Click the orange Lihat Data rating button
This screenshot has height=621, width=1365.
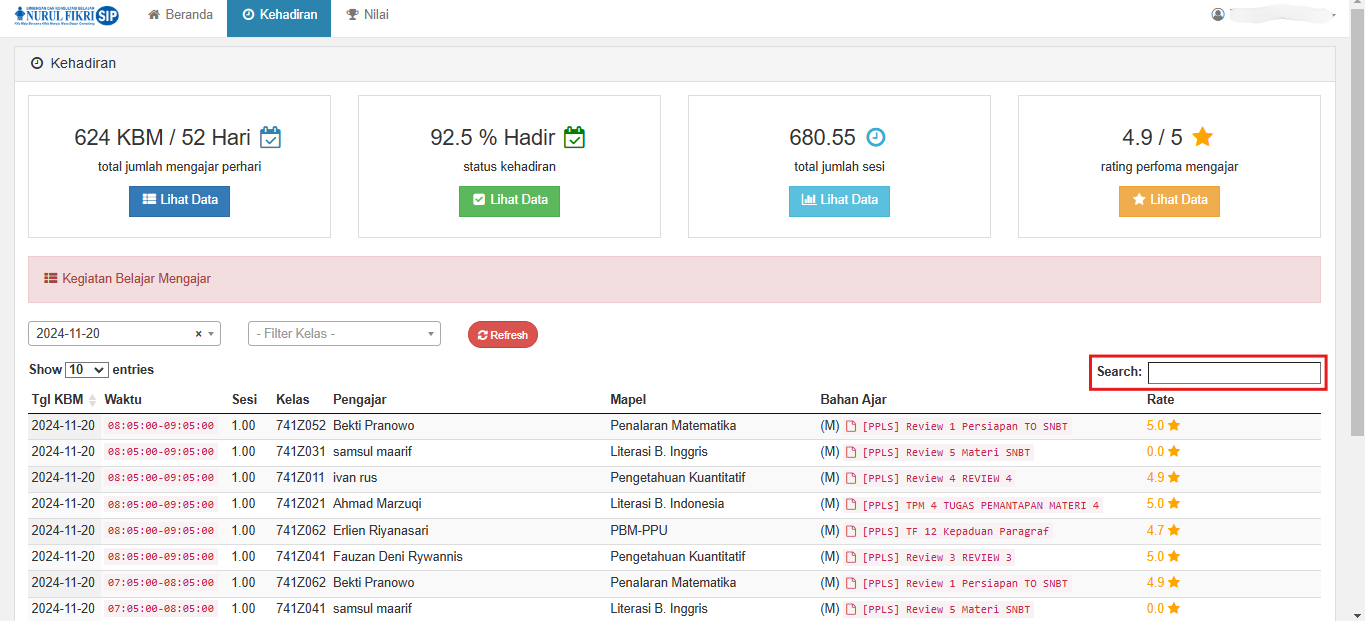[x=1169, y=200]
